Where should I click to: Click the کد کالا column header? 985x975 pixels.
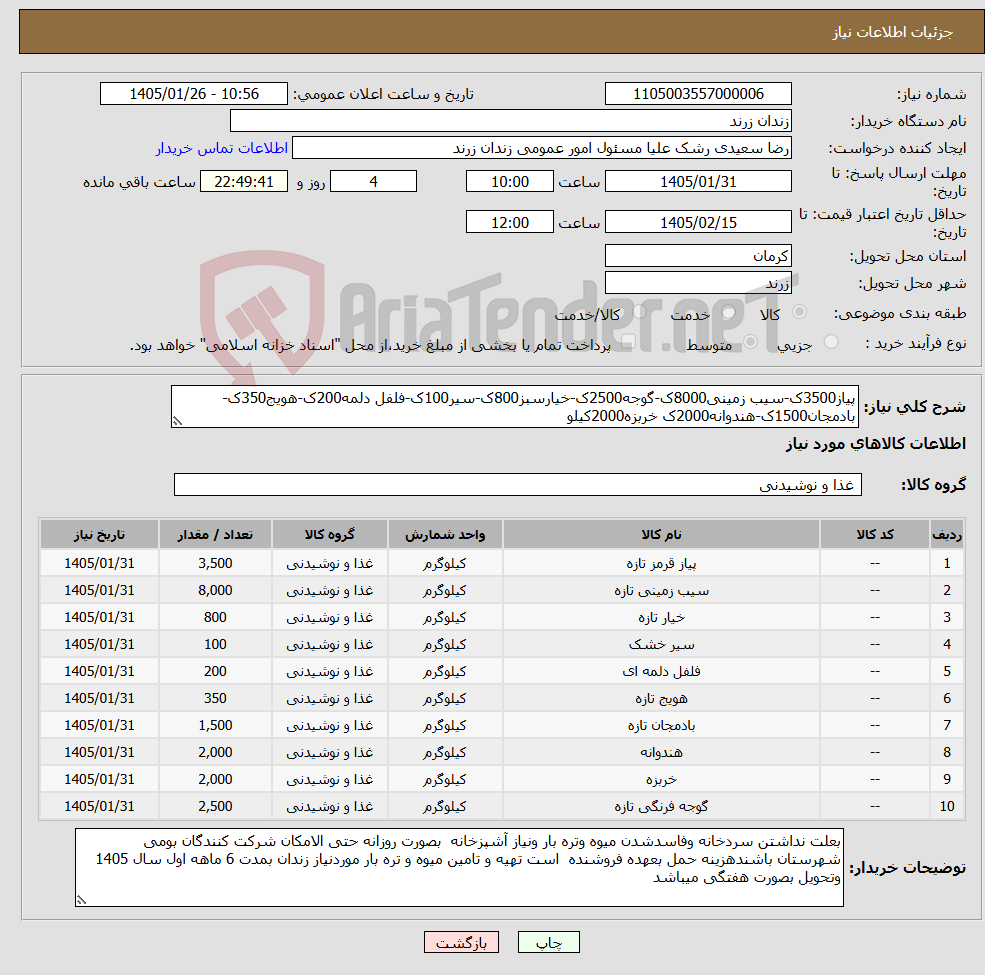(x=874, y=535)
